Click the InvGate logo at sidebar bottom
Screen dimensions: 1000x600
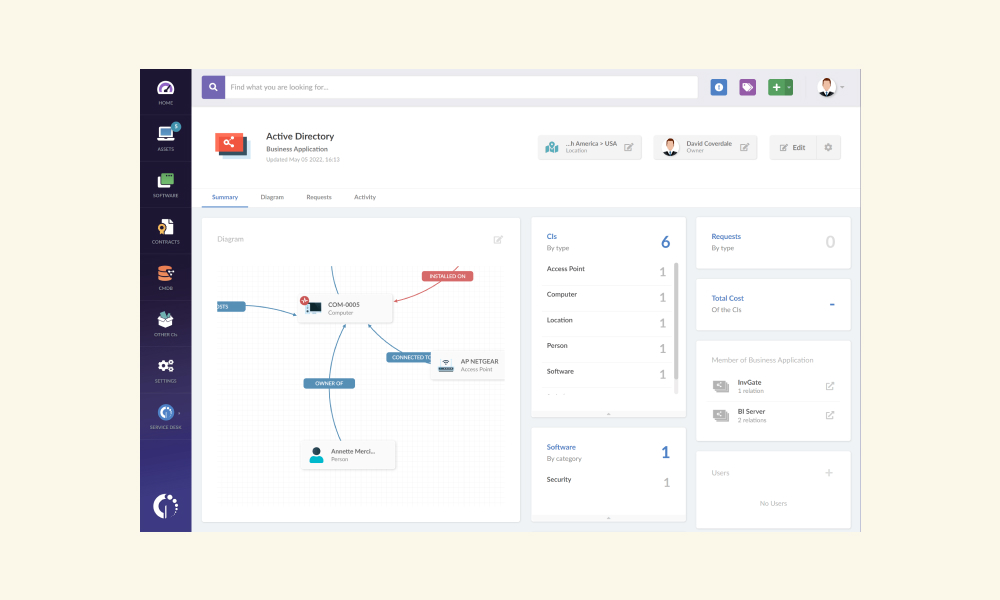point(165,506)
